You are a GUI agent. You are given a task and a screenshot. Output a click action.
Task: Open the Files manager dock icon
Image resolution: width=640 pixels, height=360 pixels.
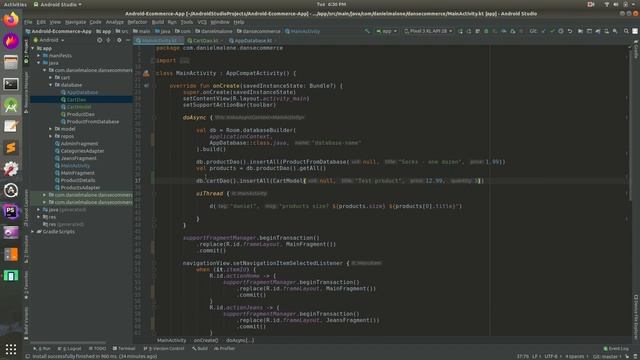pos(11,62)
